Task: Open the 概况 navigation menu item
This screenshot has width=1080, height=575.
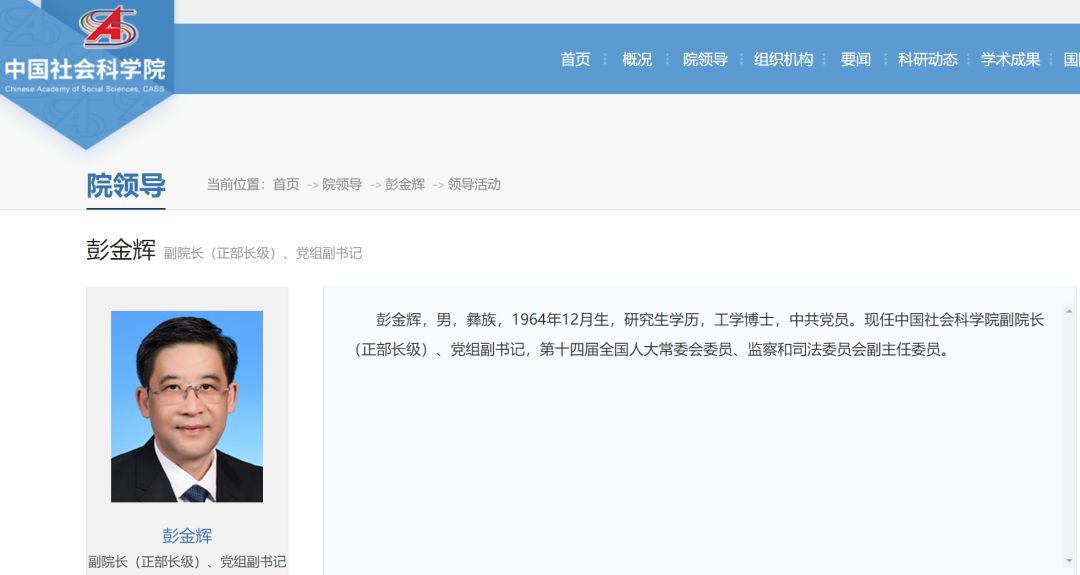Action: point(636,60)
